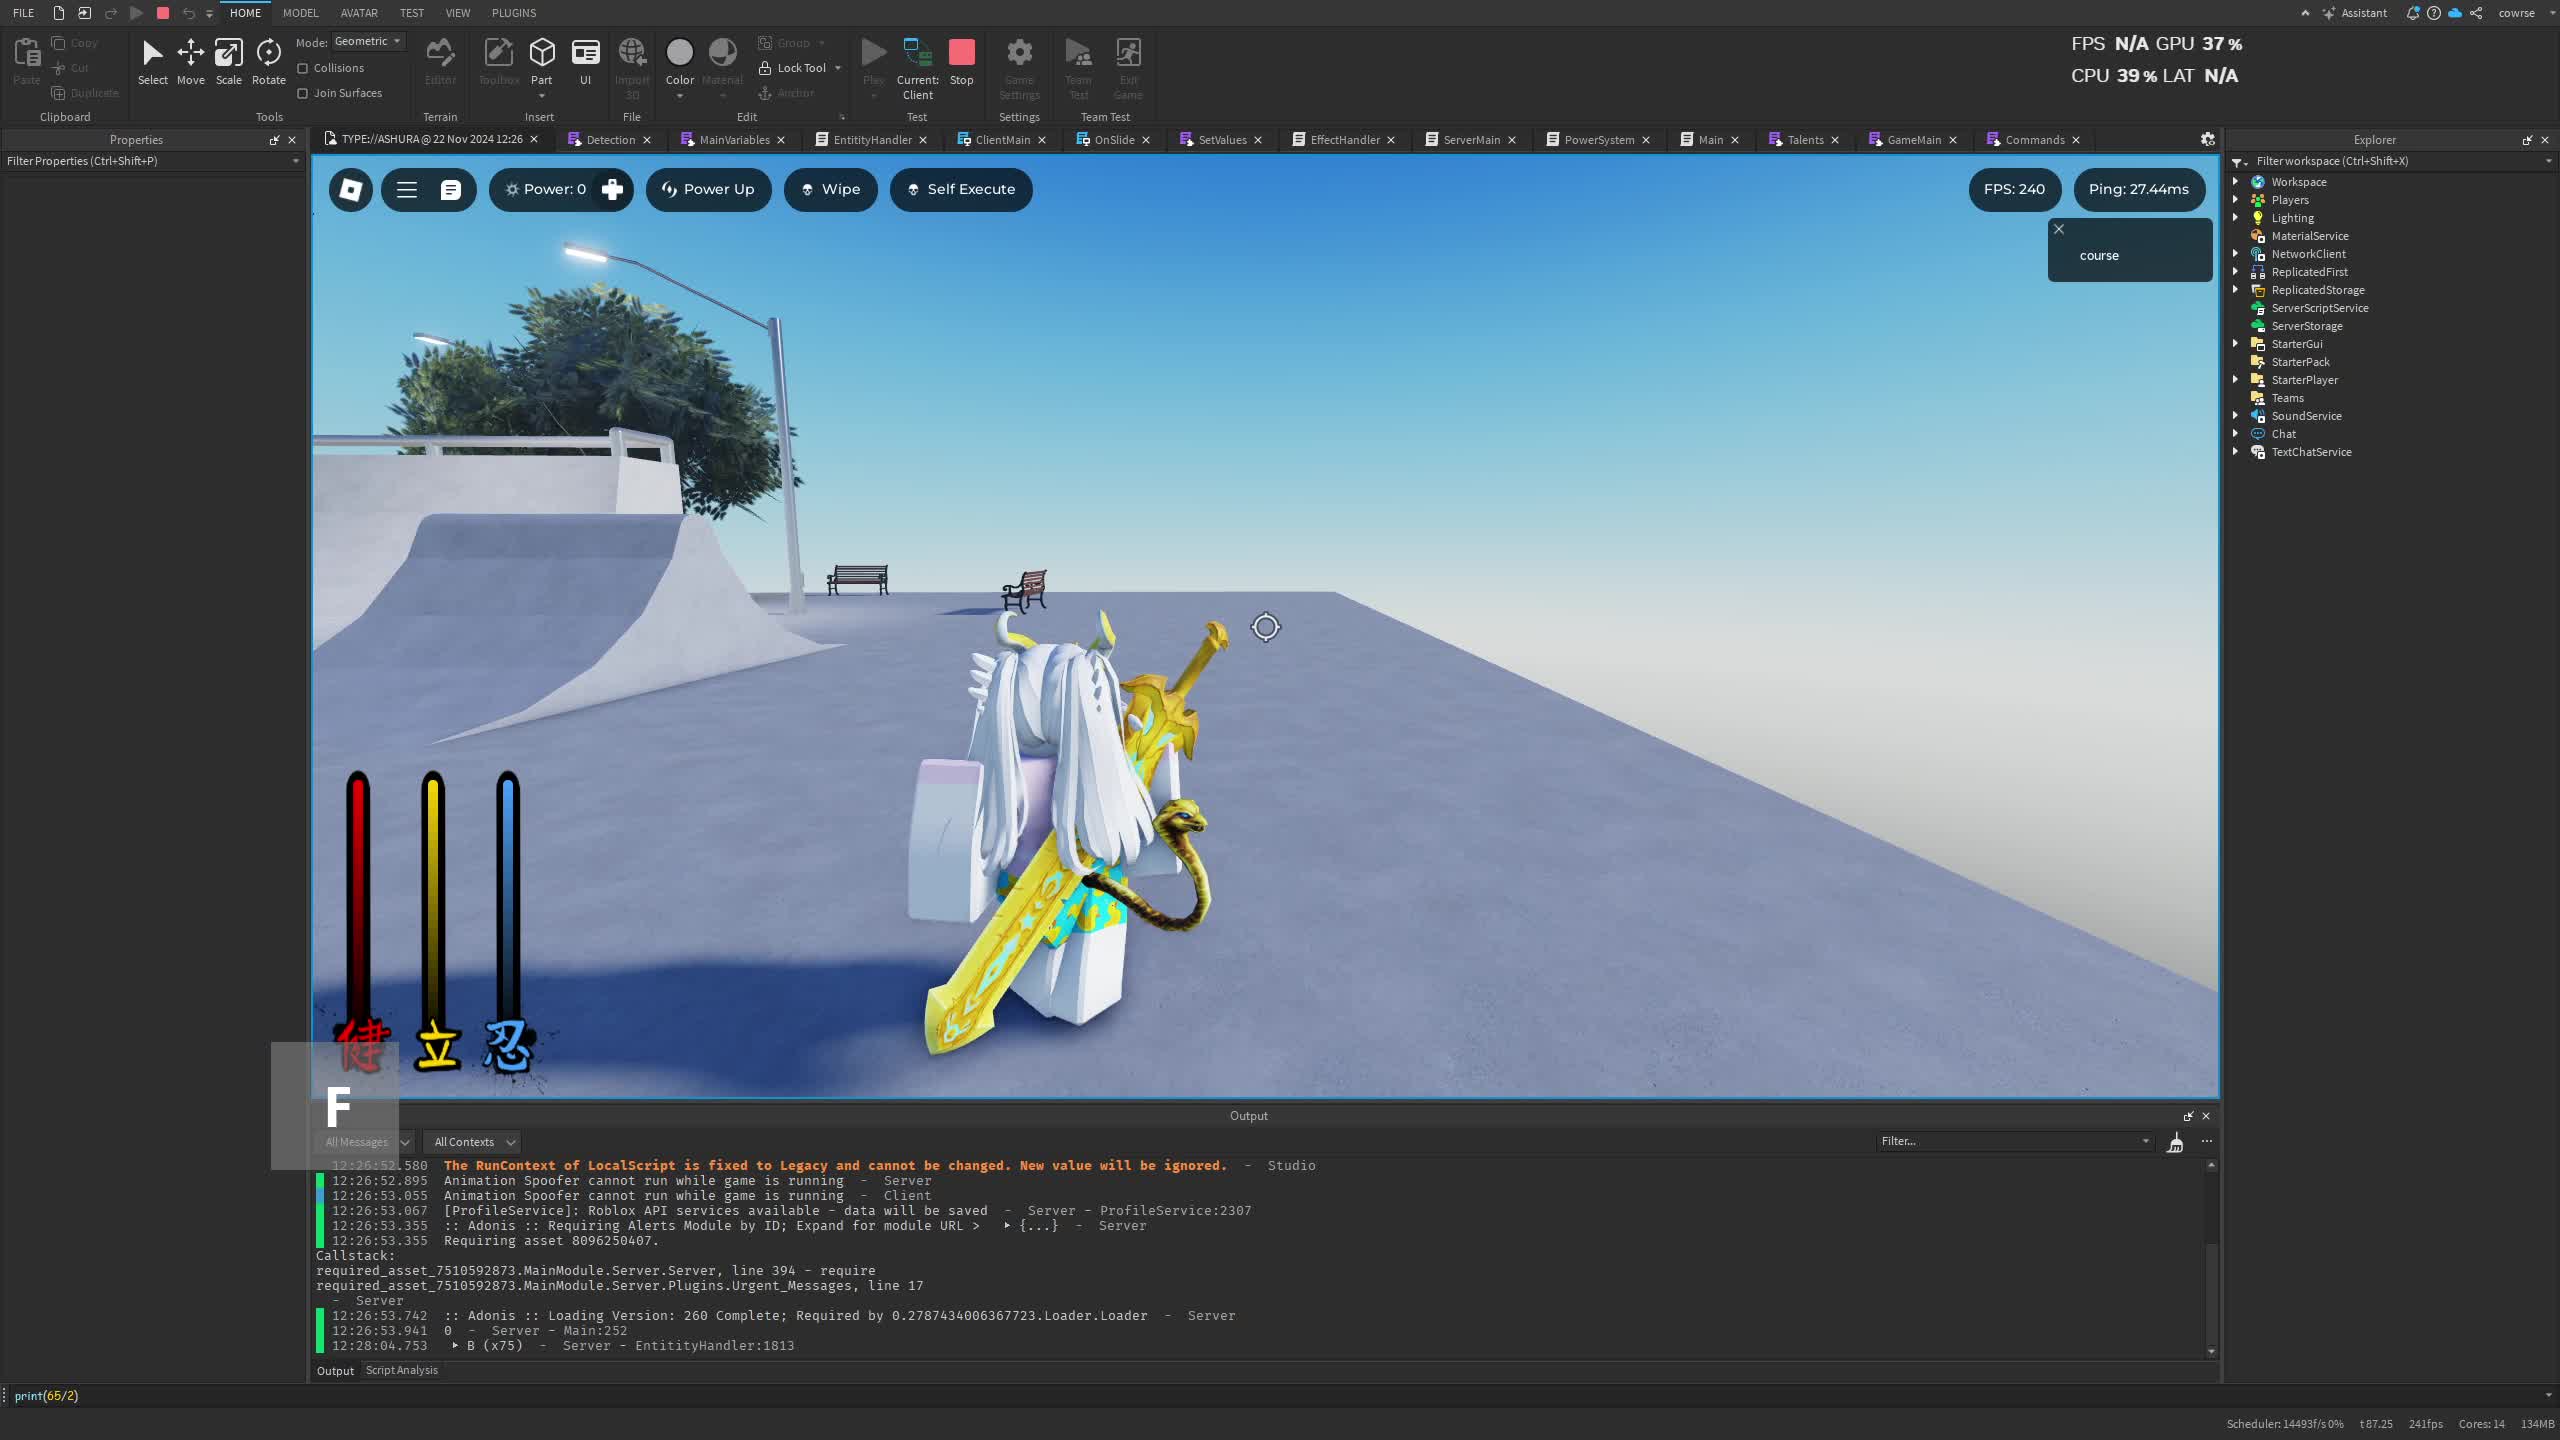Expand the Workspace tree node
2560x1440 pixels.
pyautogui.click(x=2235, y=182)
